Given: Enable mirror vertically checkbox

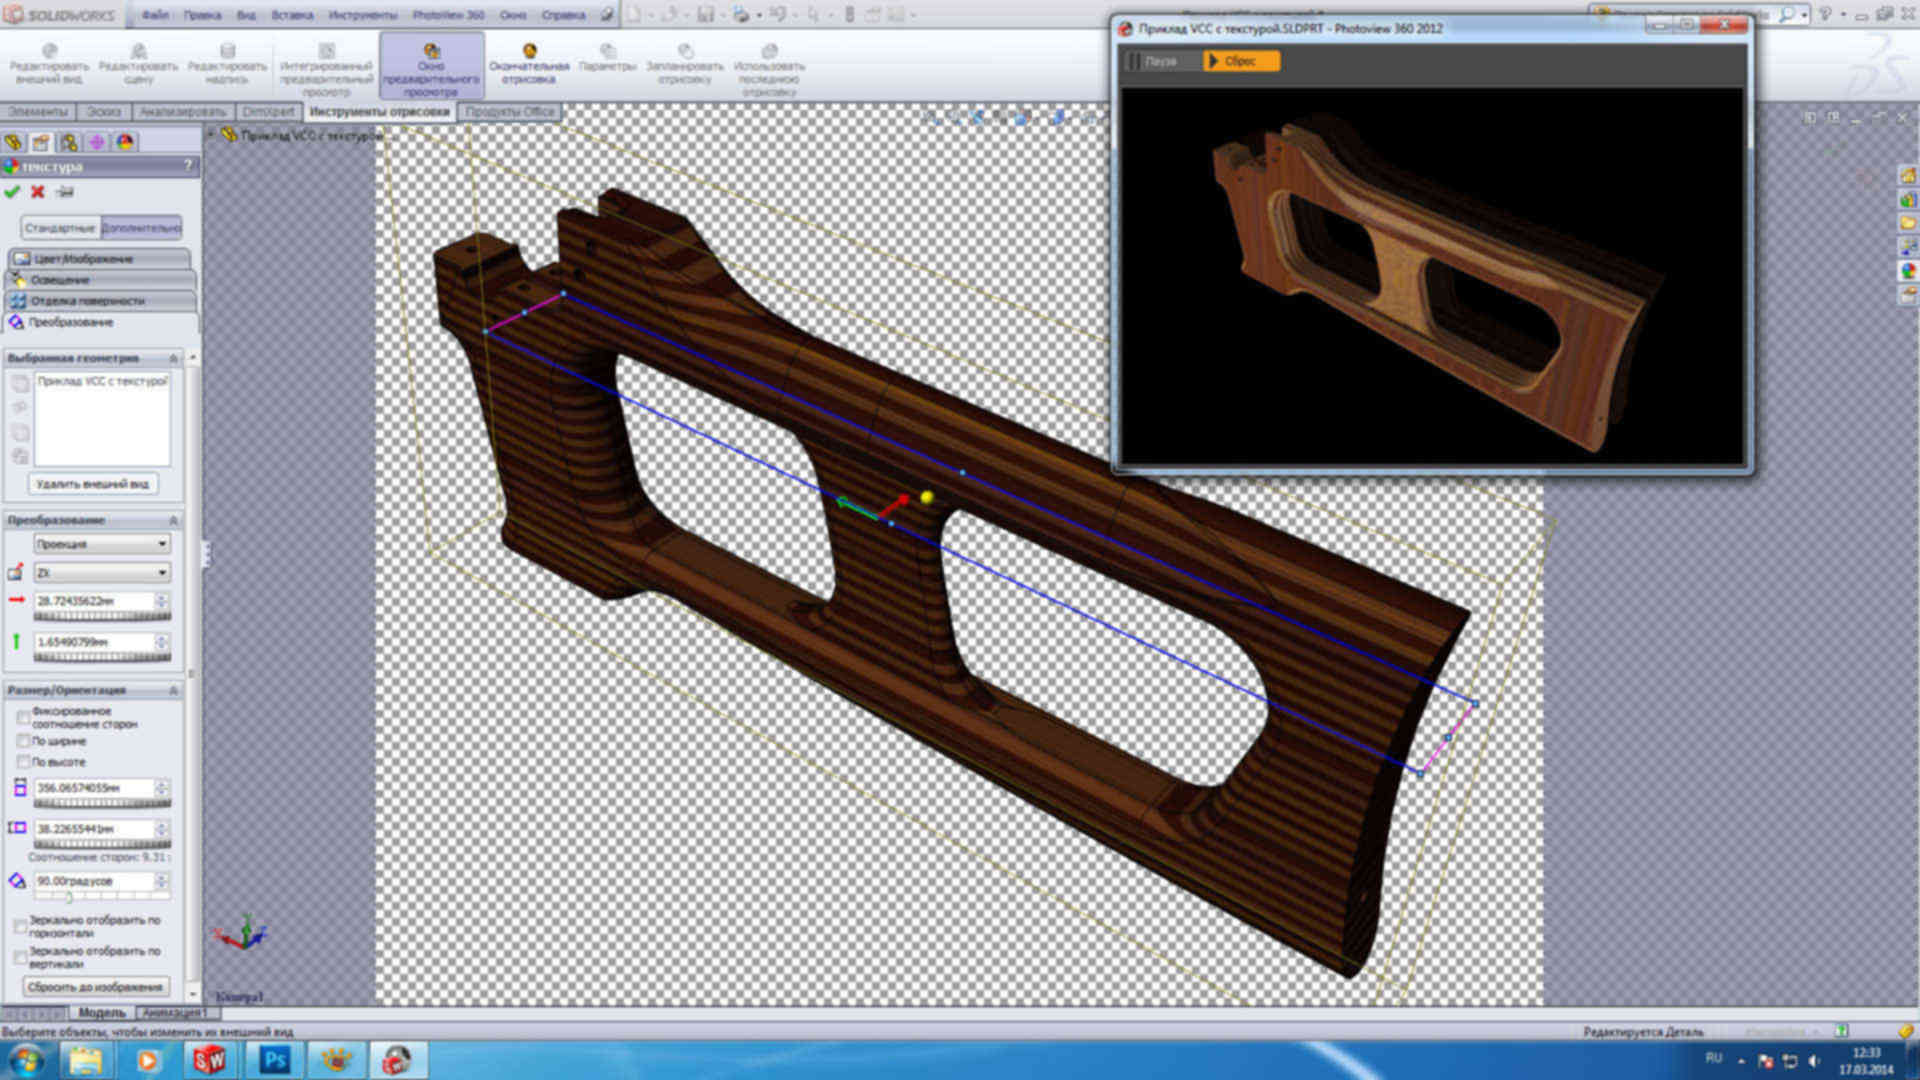Looking at the screenshot, I should (20, 958).
